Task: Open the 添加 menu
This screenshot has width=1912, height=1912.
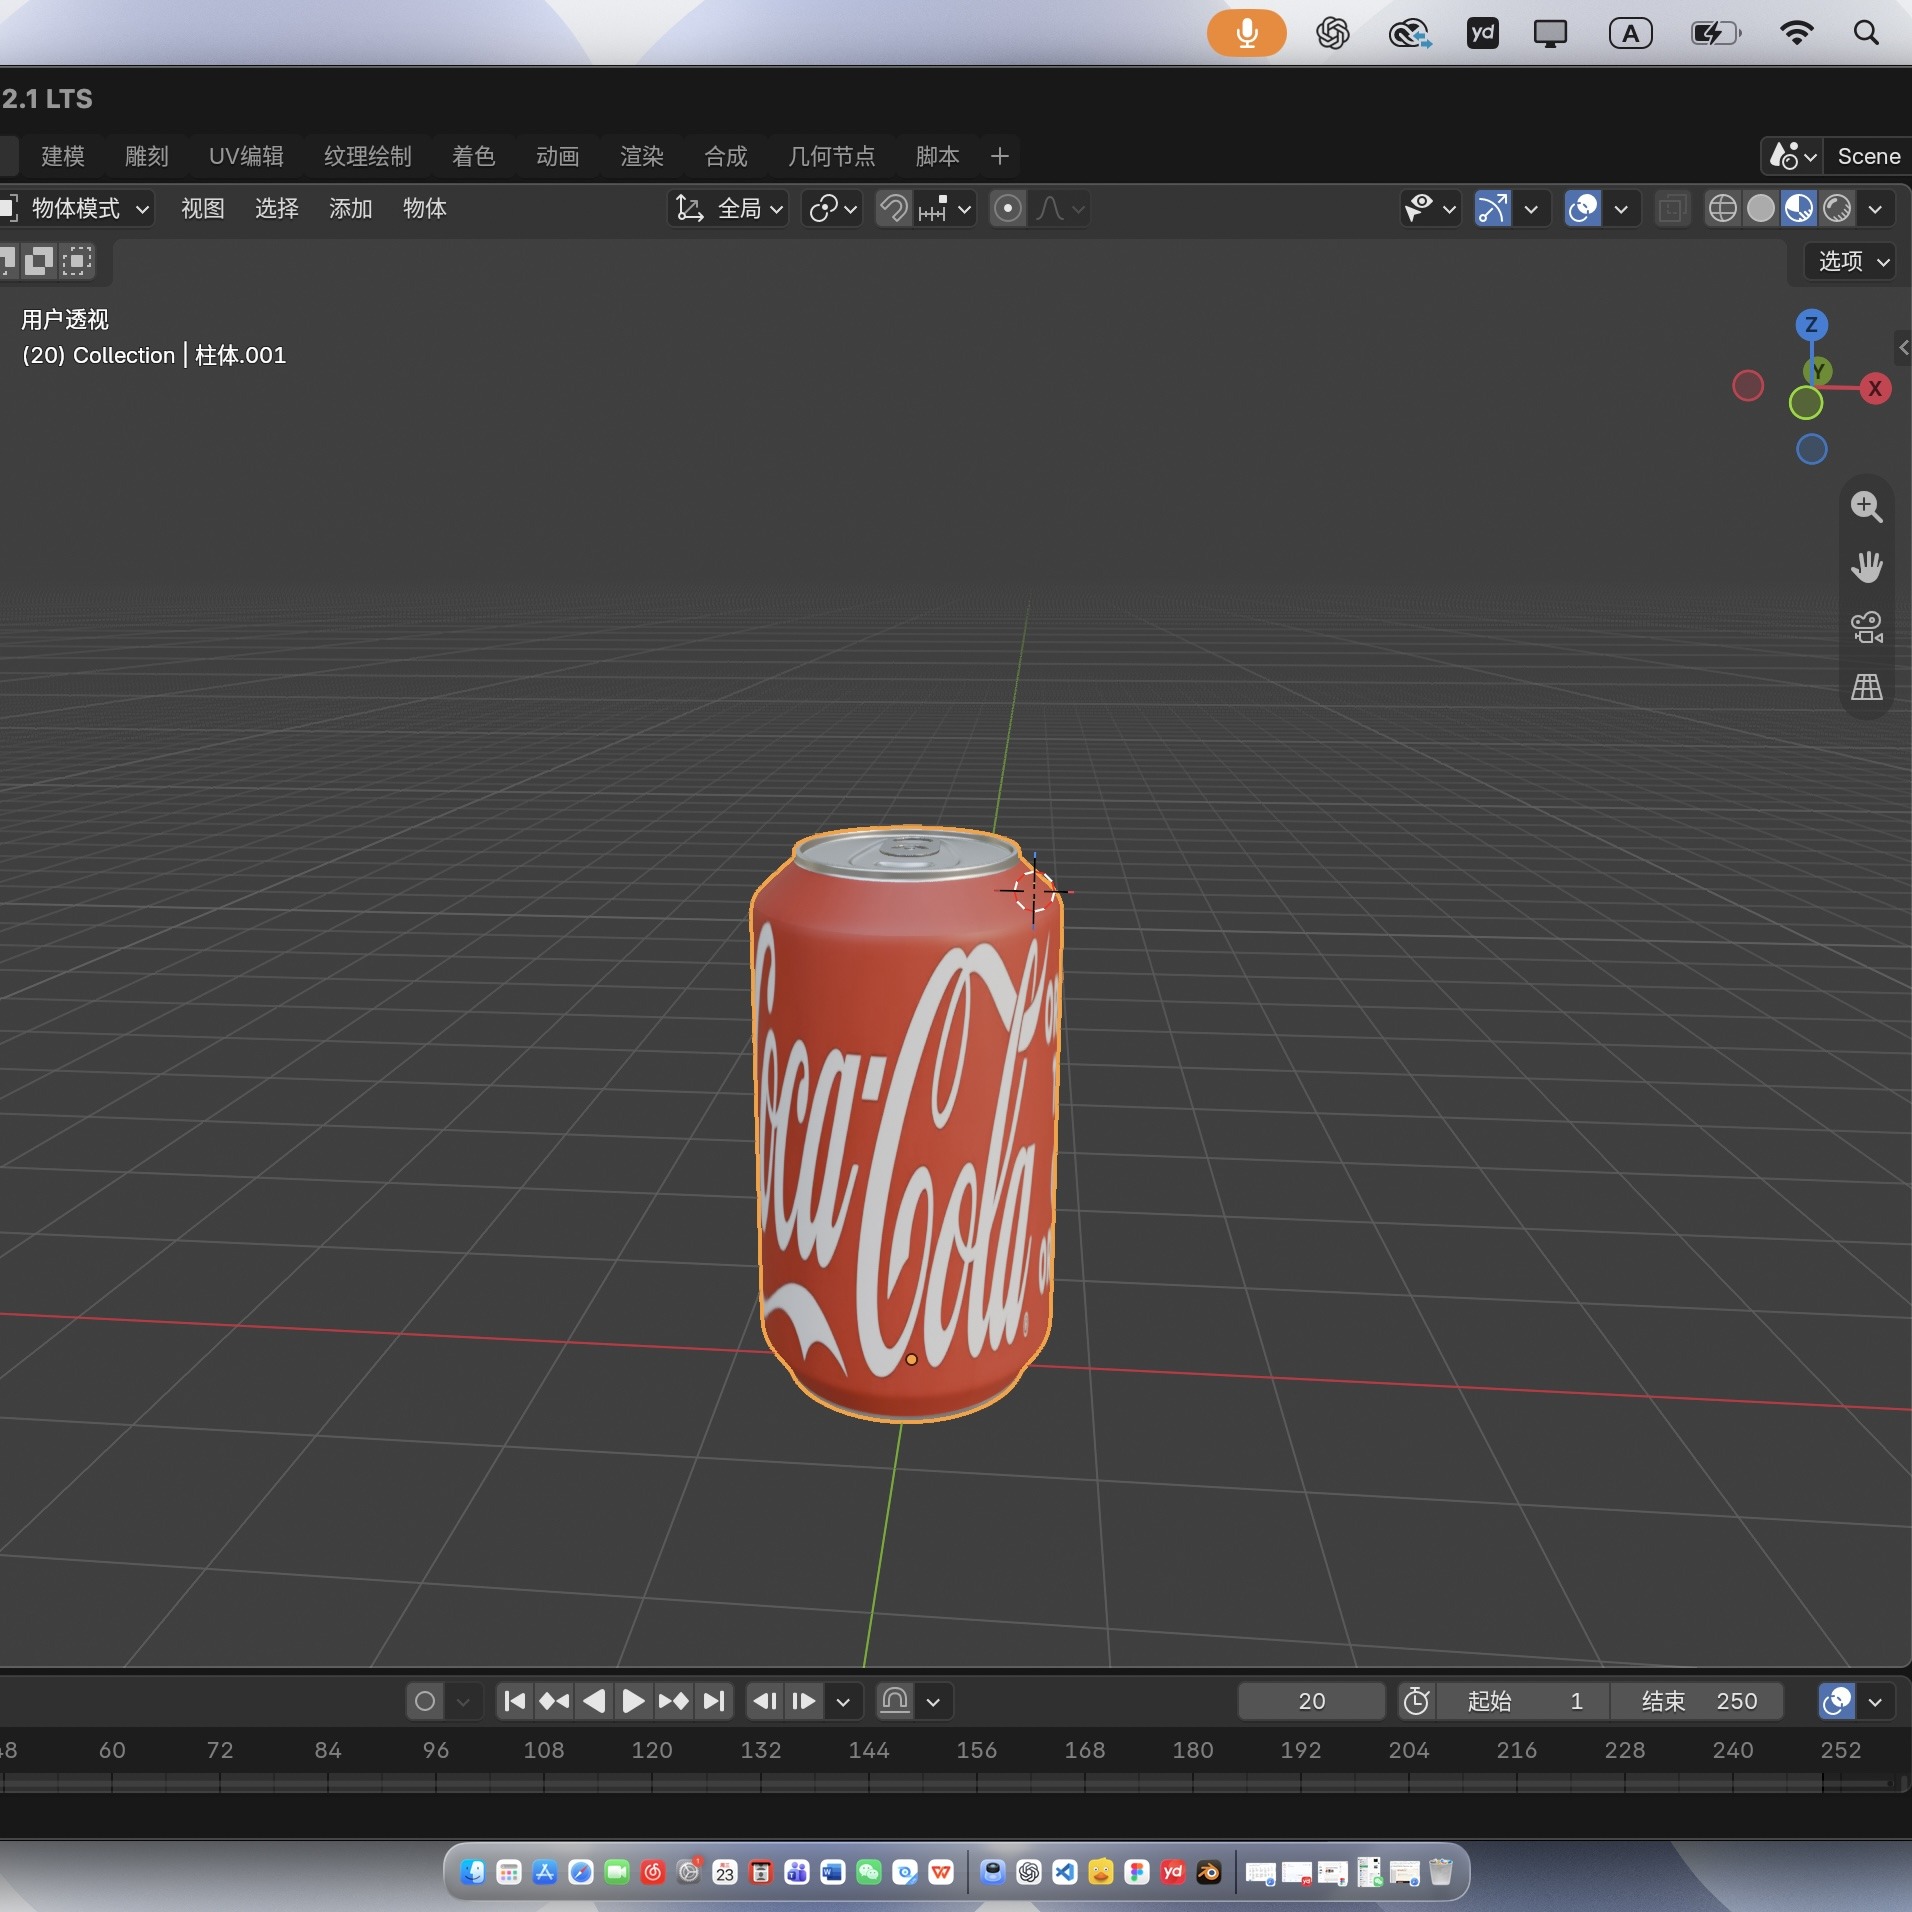Action: 351,208
